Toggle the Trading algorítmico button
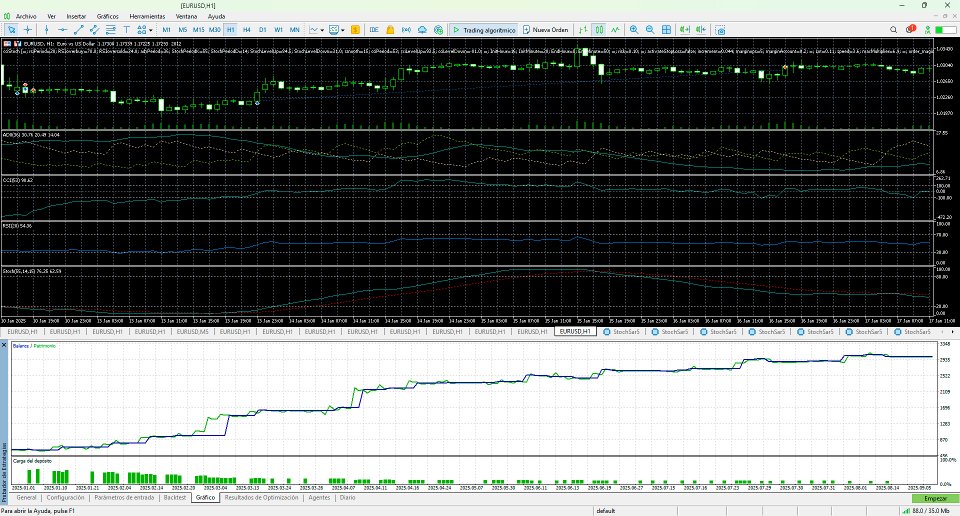The image size is (960, 516). click(485, 30)
